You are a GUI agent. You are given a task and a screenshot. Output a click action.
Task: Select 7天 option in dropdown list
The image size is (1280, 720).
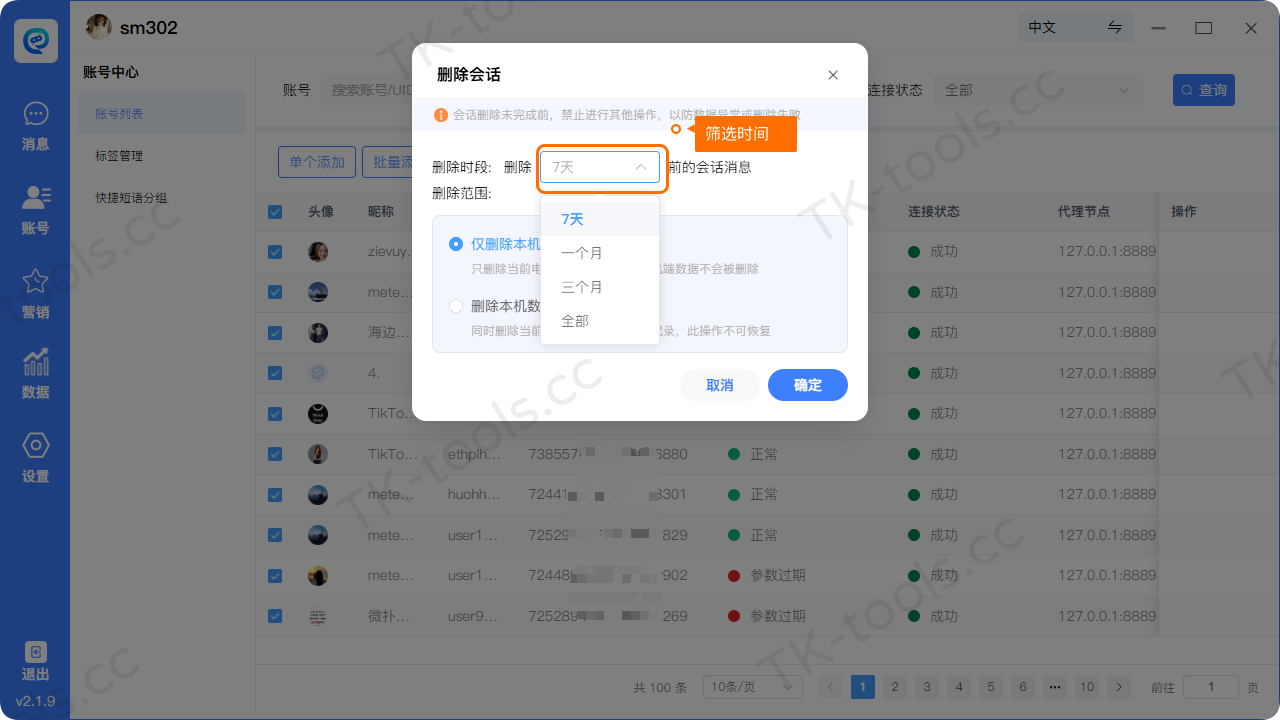coord(600,219)
